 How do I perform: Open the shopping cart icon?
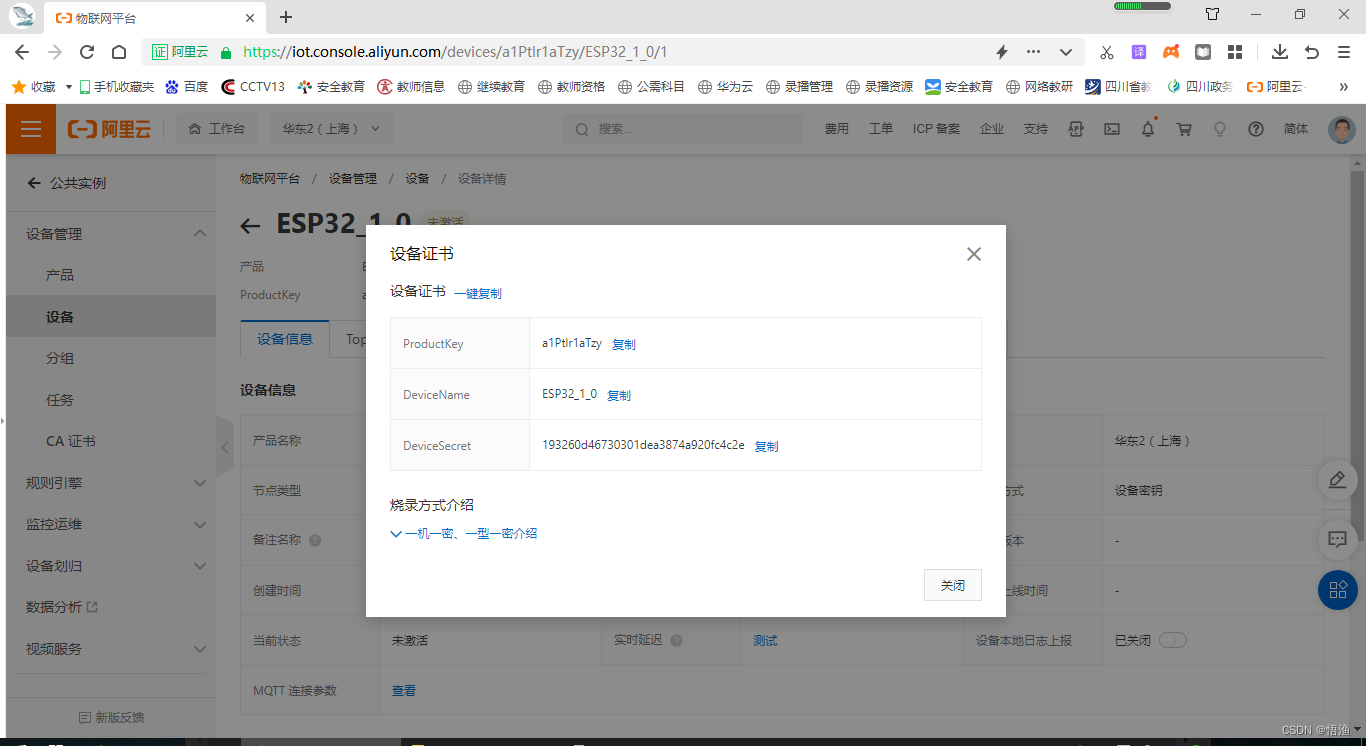tap(1184, 129)
